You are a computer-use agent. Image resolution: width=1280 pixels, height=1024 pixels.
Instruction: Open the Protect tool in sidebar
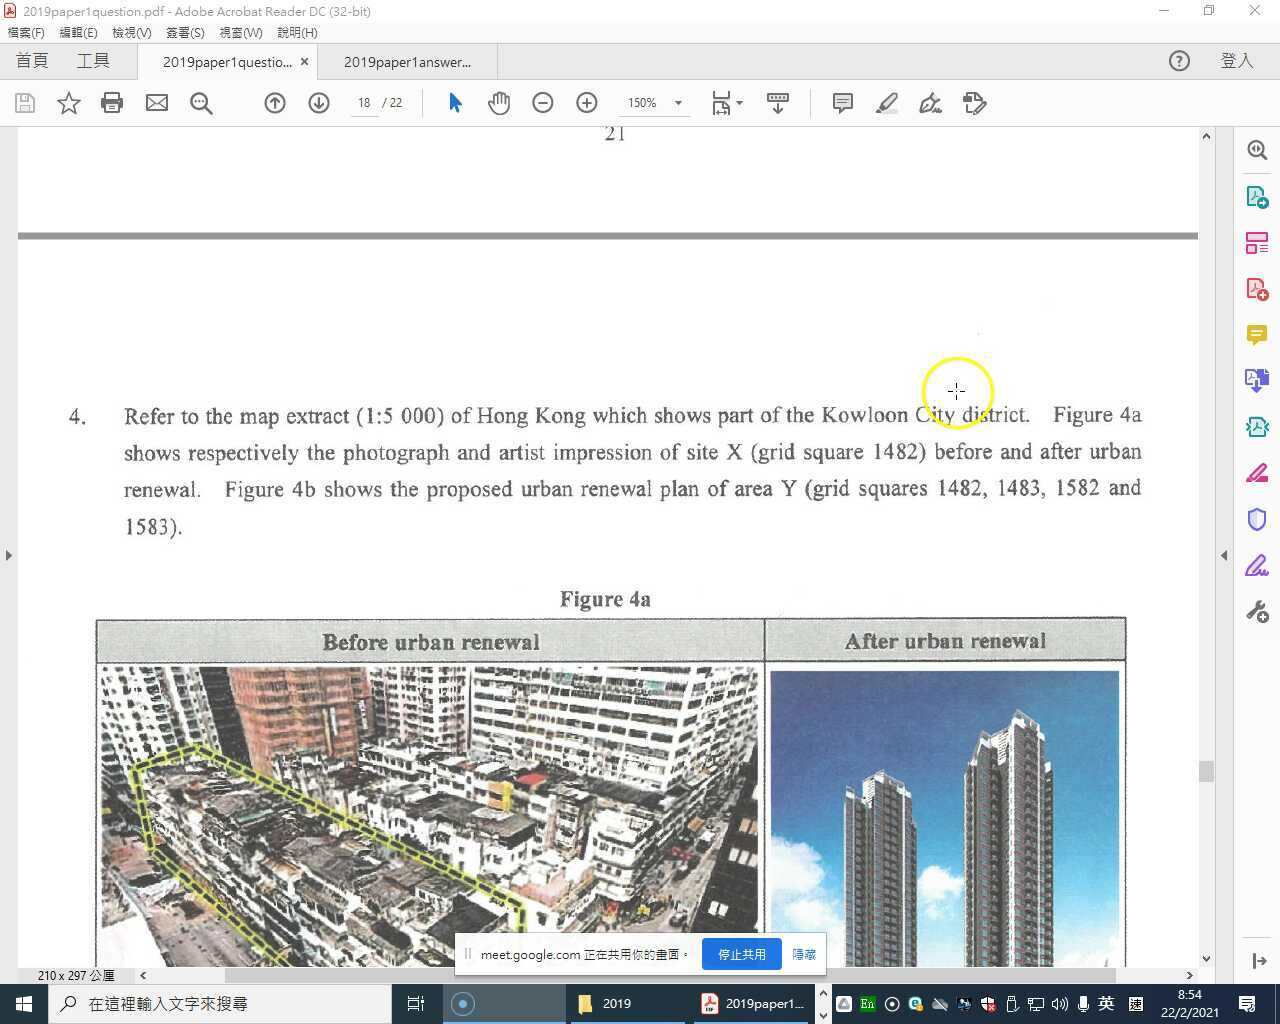[x=1257, y=519]
